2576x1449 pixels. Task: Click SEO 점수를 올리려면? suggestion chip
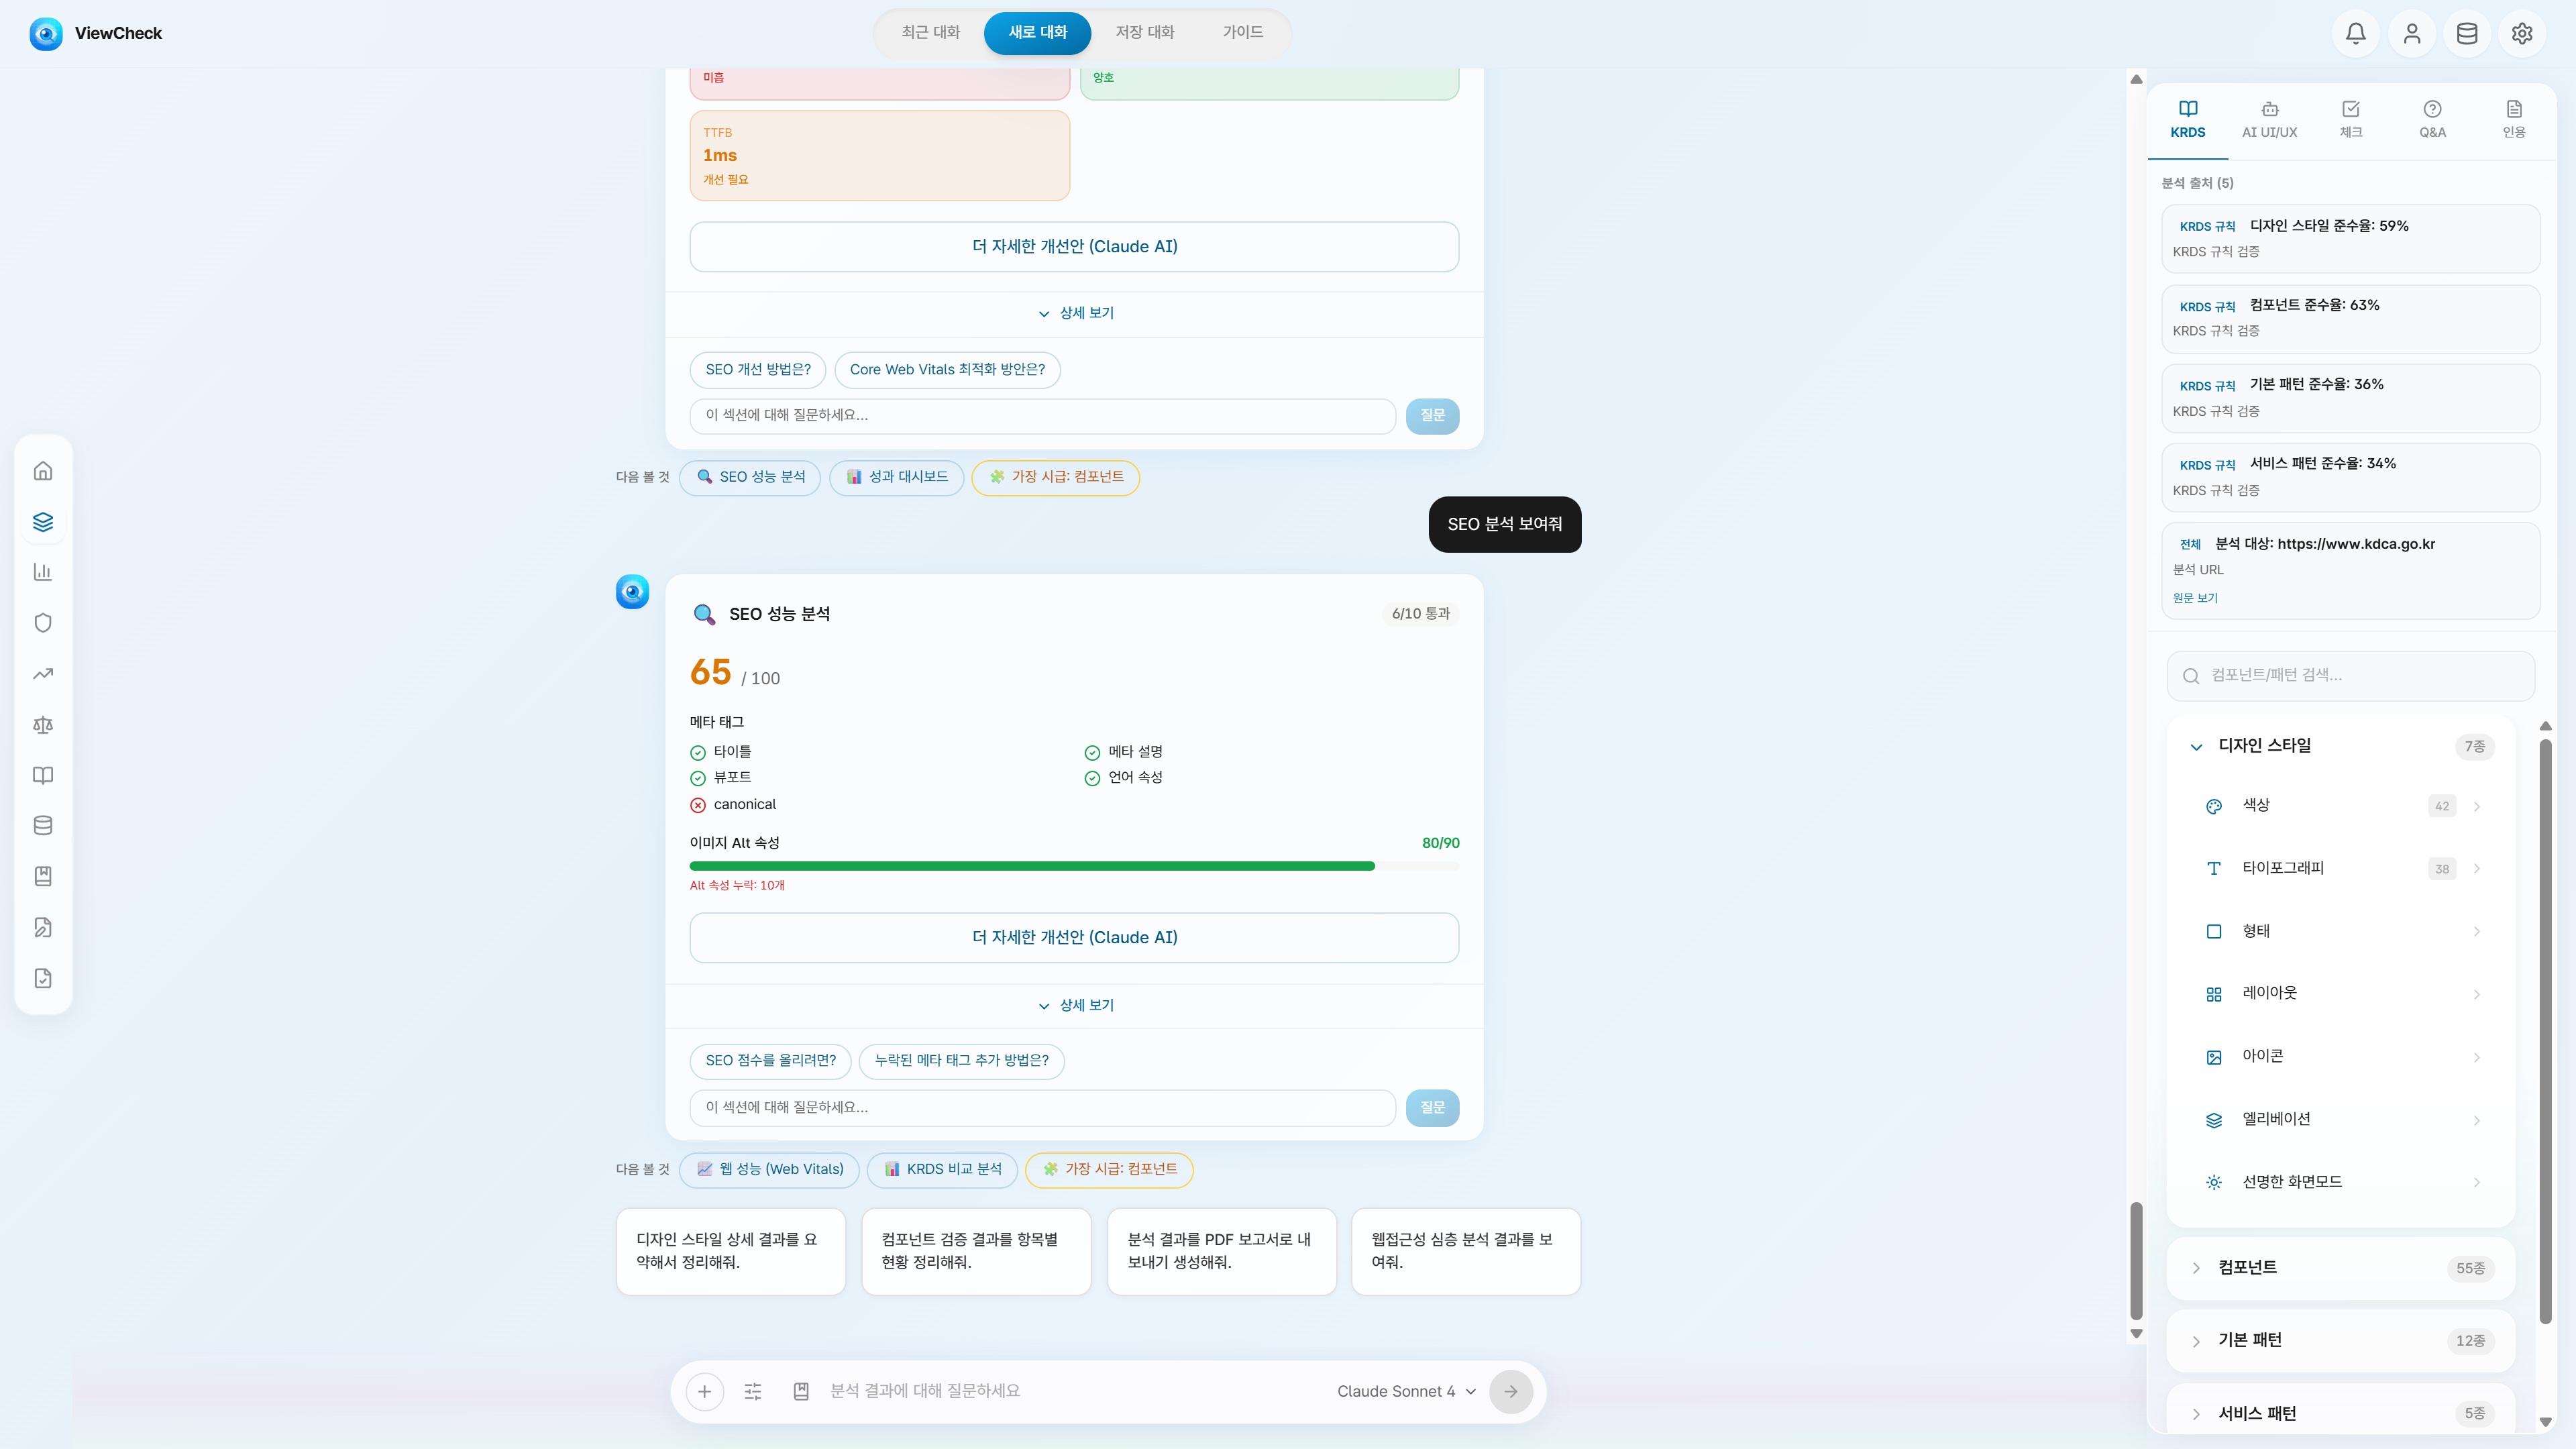pyautogui.click(x=770, y=1060)
